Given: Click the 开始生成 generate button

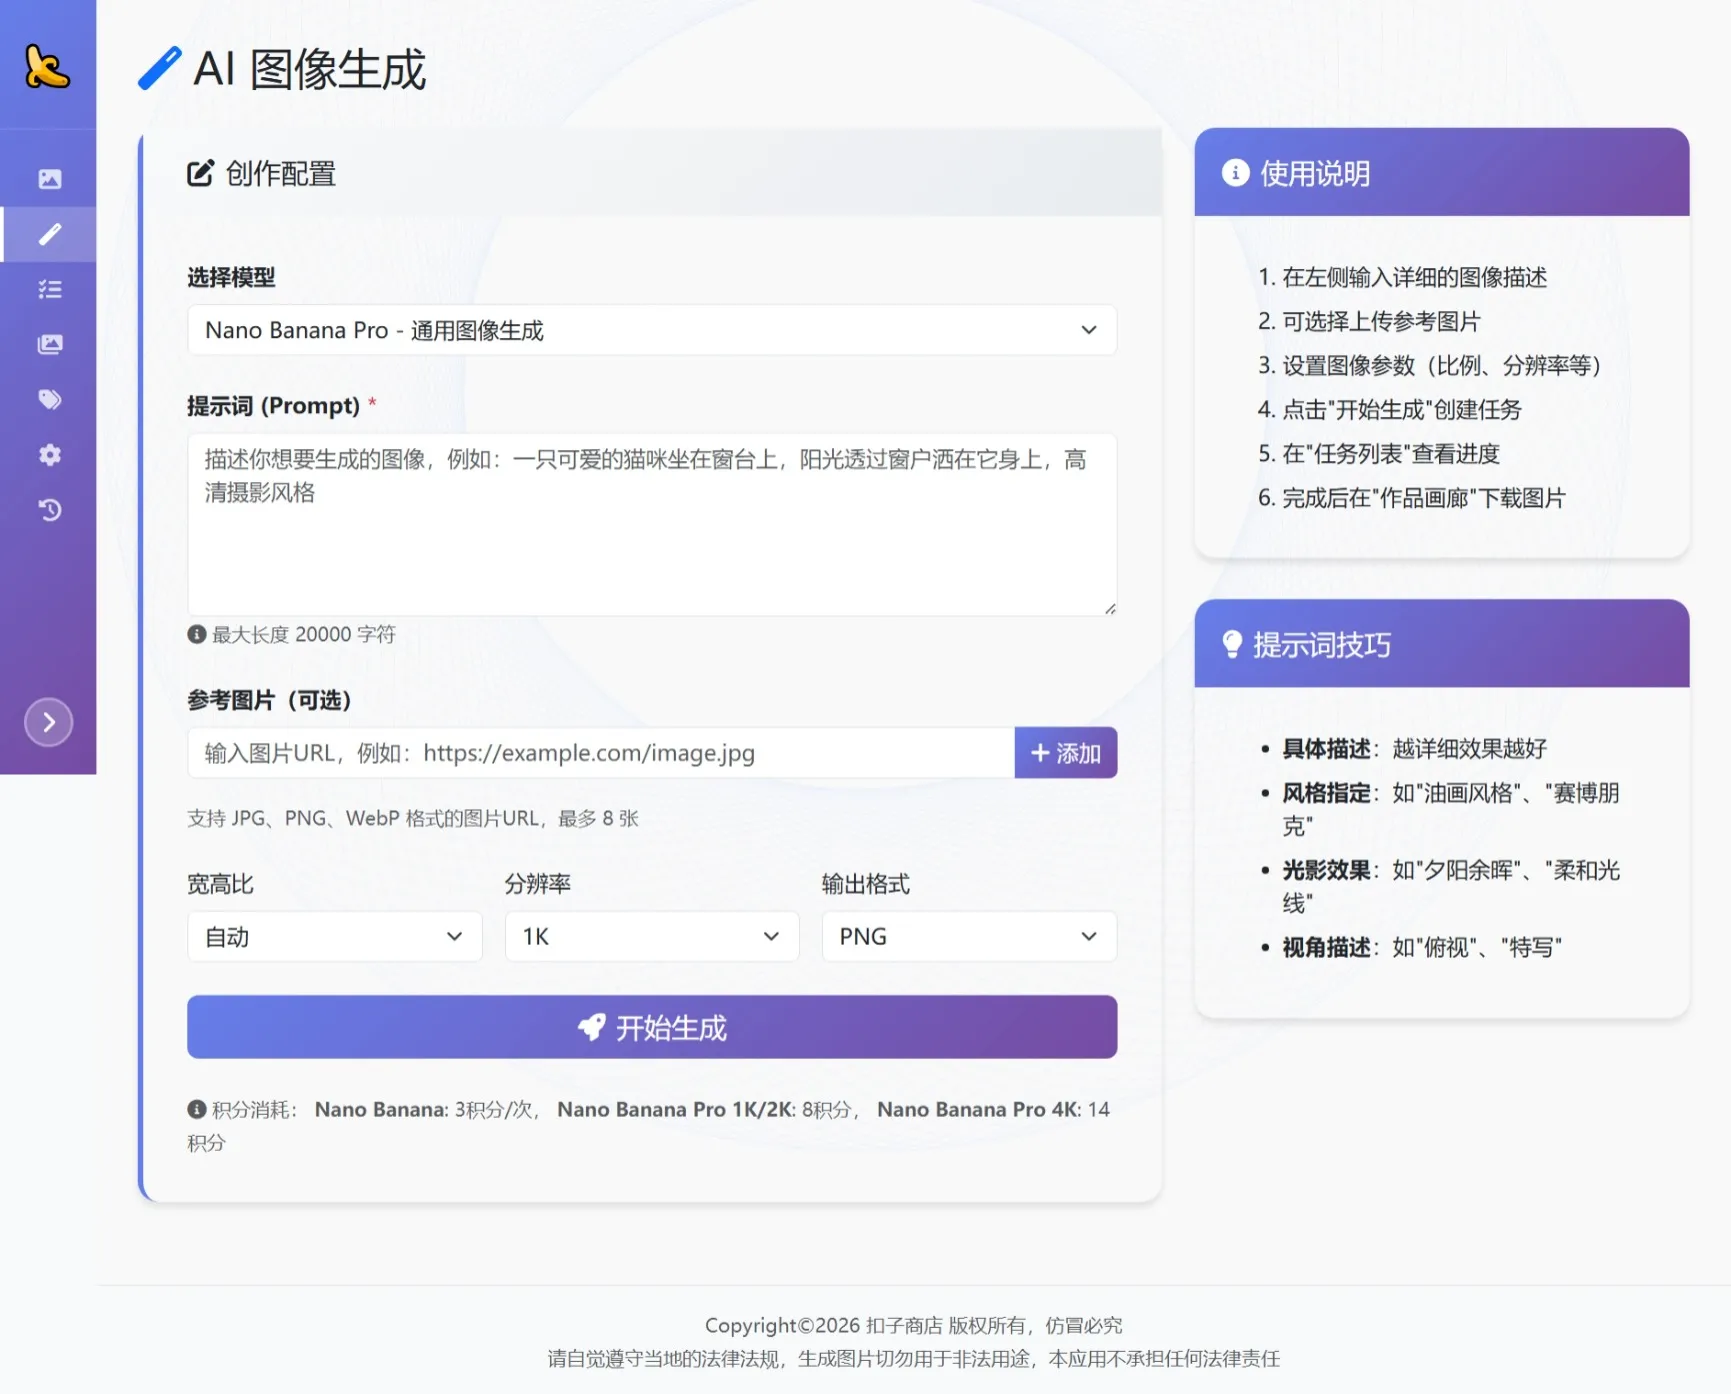Looking at the screenshot, I should click(x=651, y=1027).
